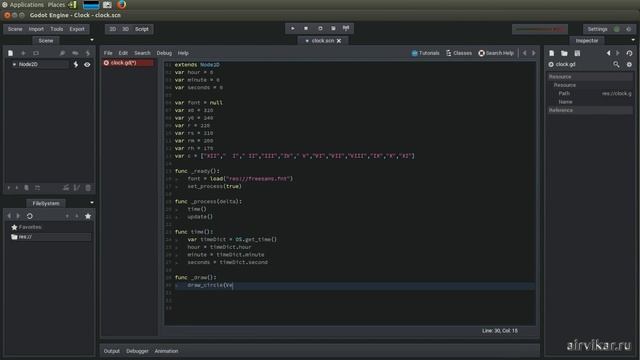Add a new node with plus icon
The width and height of the screenshot is (640, 360).
click(x=23, y=53)
